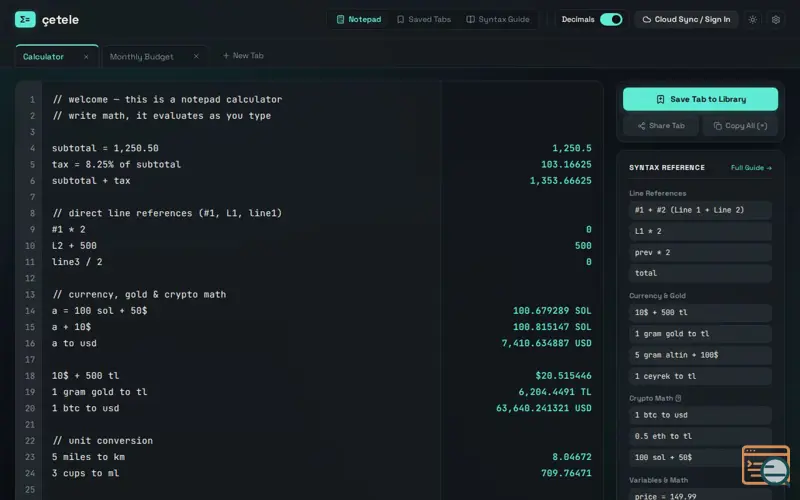The image size is (800, 500).
Task: Click the result '63,640.241321 USD'
Action: pos(544,408)
